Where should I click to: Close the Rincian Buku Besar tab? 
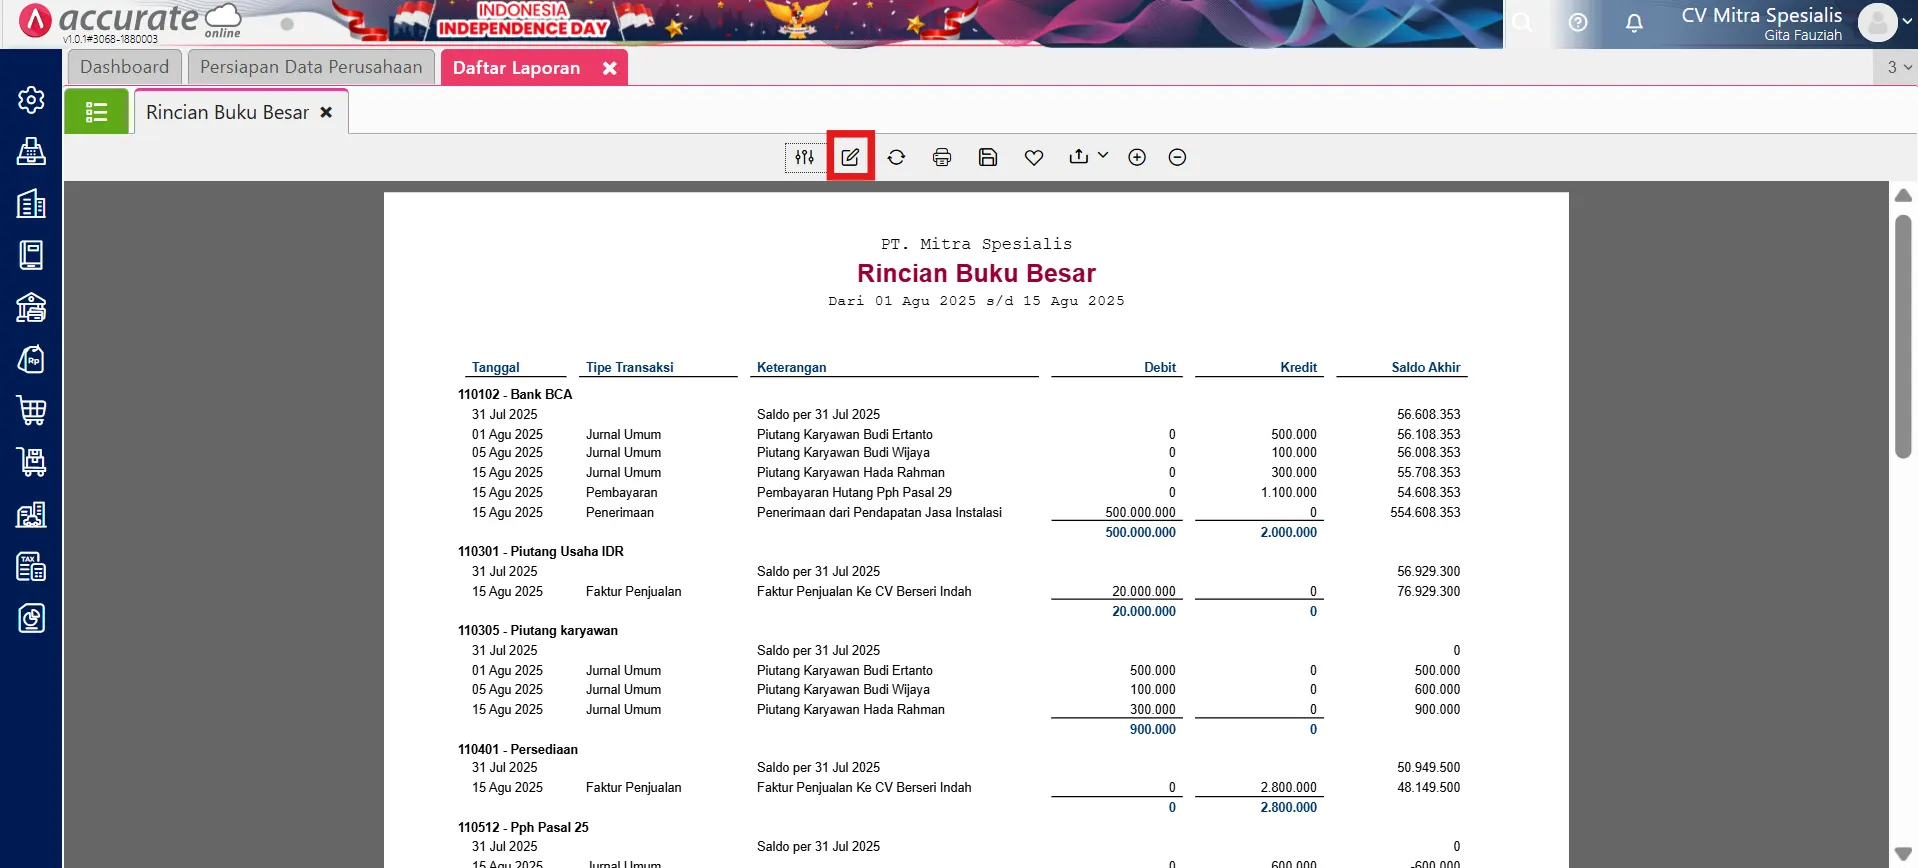(326, 113)
